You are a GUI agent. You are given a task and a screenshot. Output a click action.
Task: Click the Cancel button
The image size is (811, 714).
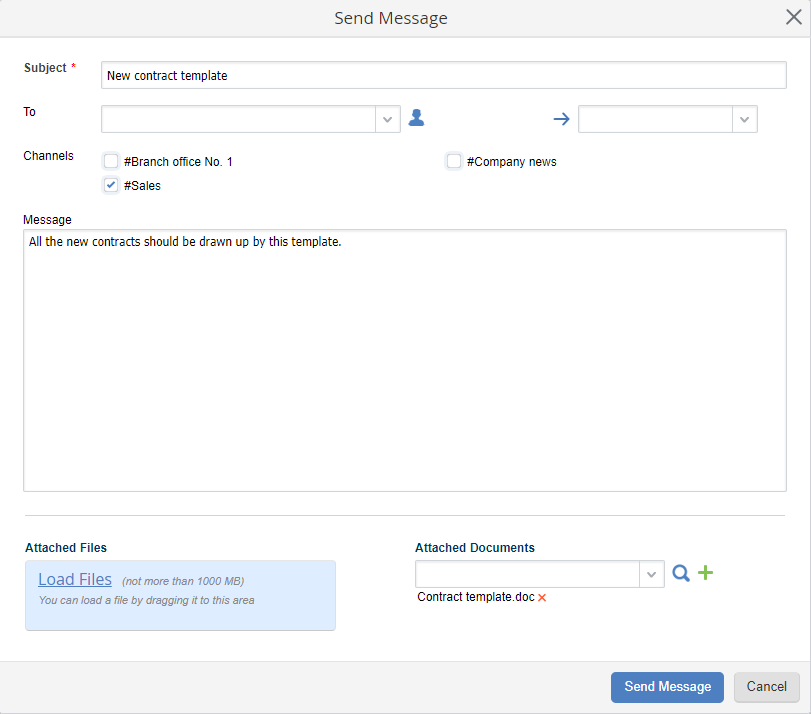coord(766,687)
